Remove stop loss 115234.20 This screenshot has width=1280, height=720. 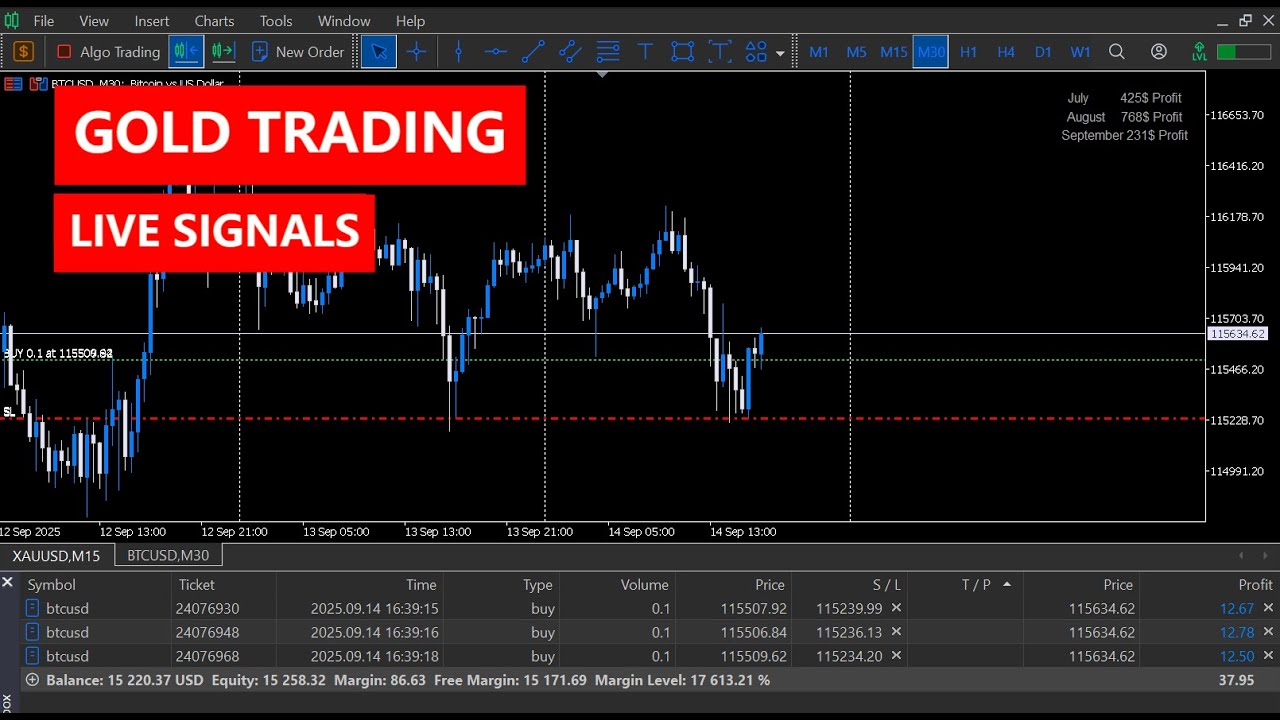896,656
